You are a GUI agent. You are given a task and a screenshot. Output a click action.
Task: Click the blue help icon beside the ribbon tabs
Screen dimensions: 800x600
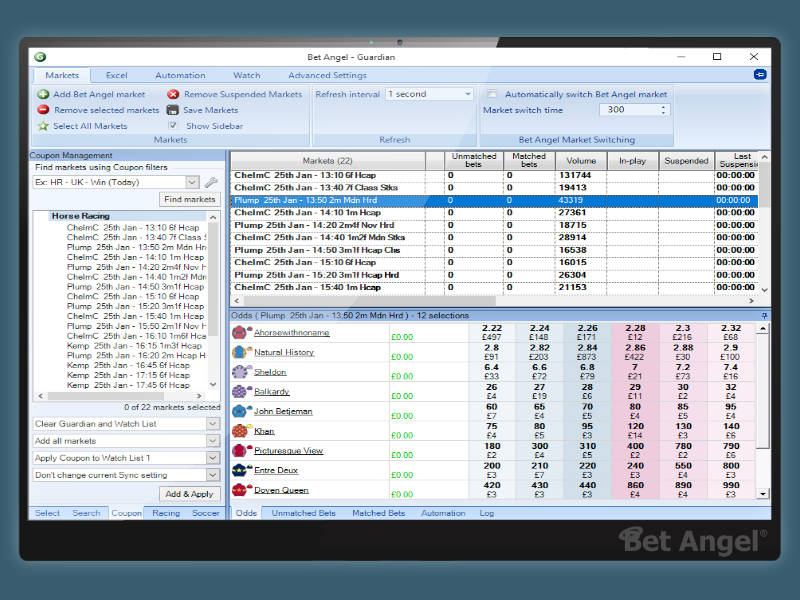(x=760, y=74)
